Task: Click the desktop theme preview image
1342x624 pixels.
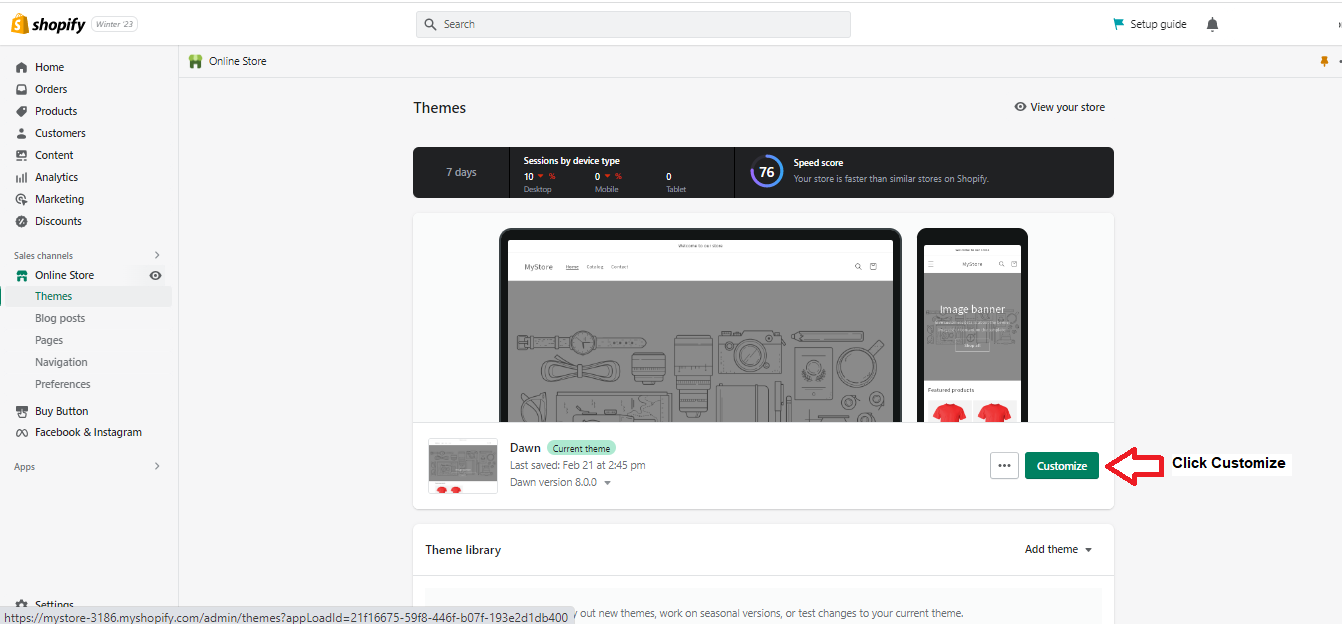Action: 700,326
